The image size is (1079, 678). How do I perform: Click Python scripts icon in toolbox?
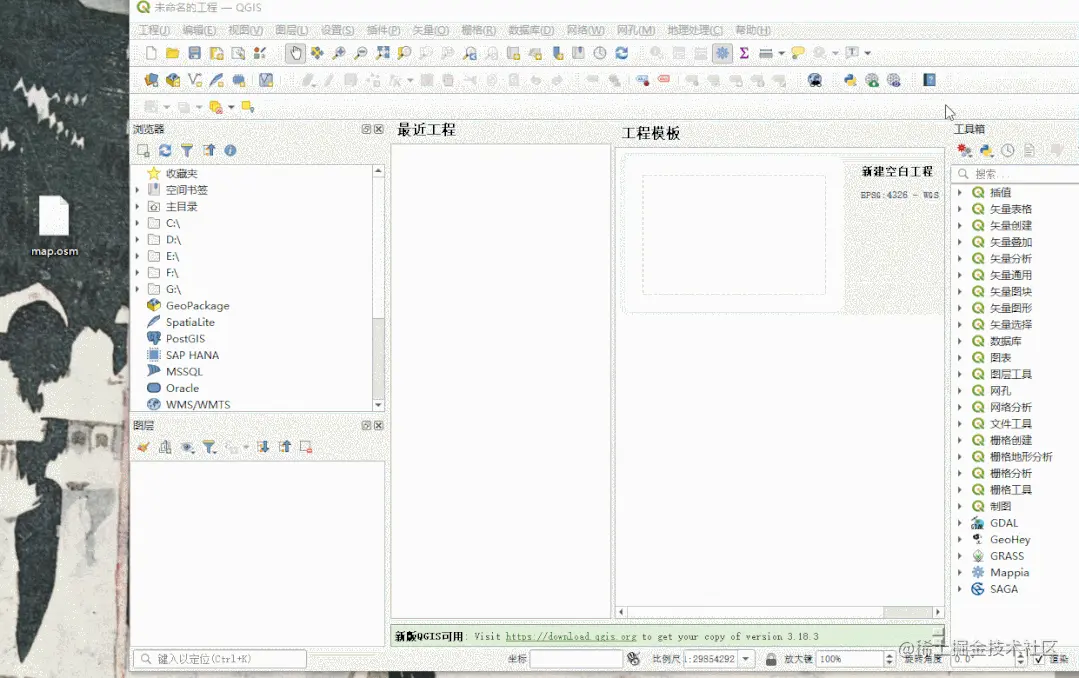point(986,150)
